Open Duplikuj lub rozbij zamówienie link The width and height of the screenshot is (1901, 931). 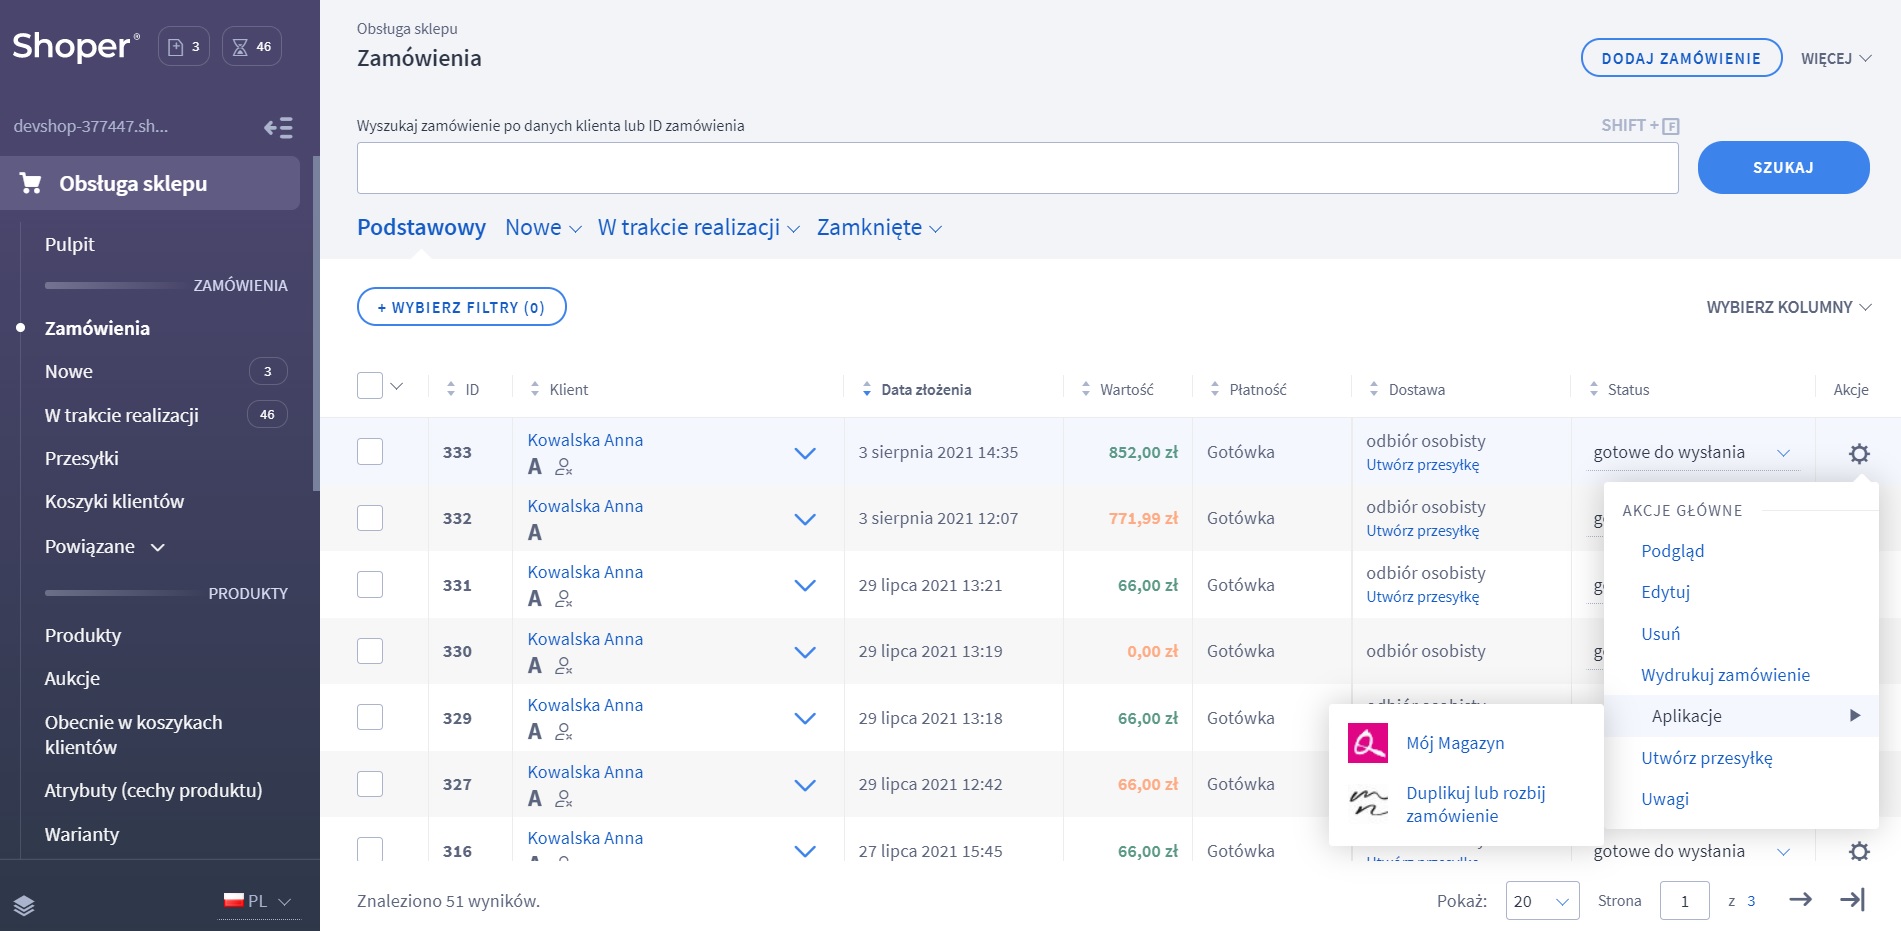(1475, 804)
